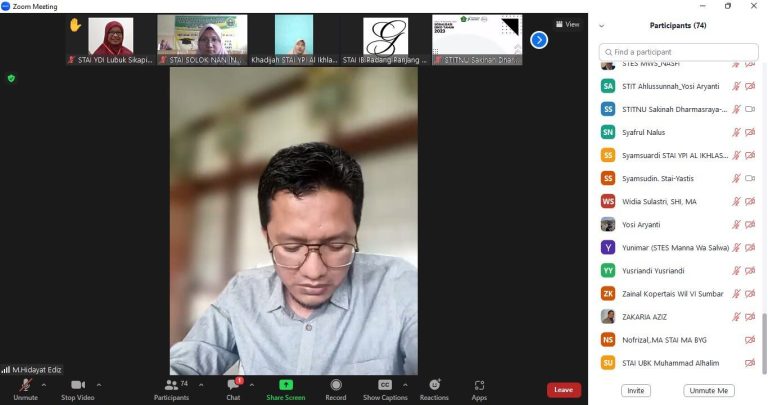This screenshot has width=768, height=405.
Task: Click muted mic icon for Syamsuardi STAI YPI
Action: point(736,155)
